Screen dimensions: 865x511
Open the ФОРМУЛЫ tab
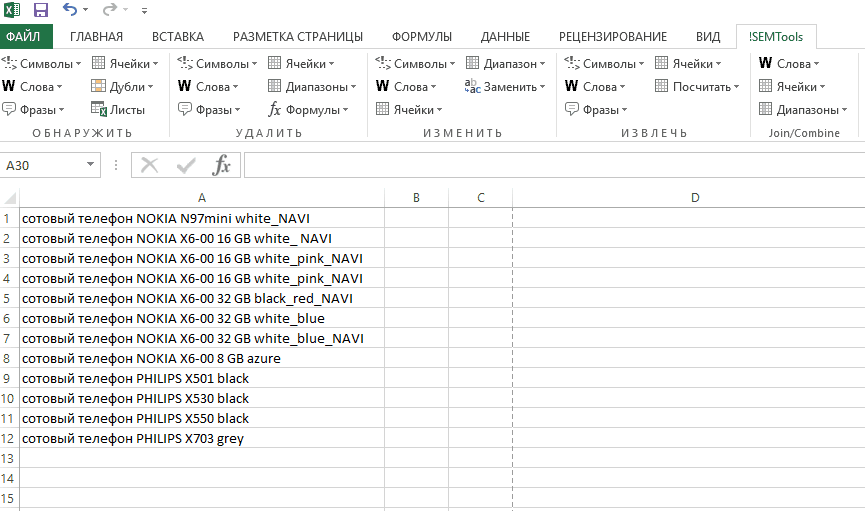[x=421, y=37]
